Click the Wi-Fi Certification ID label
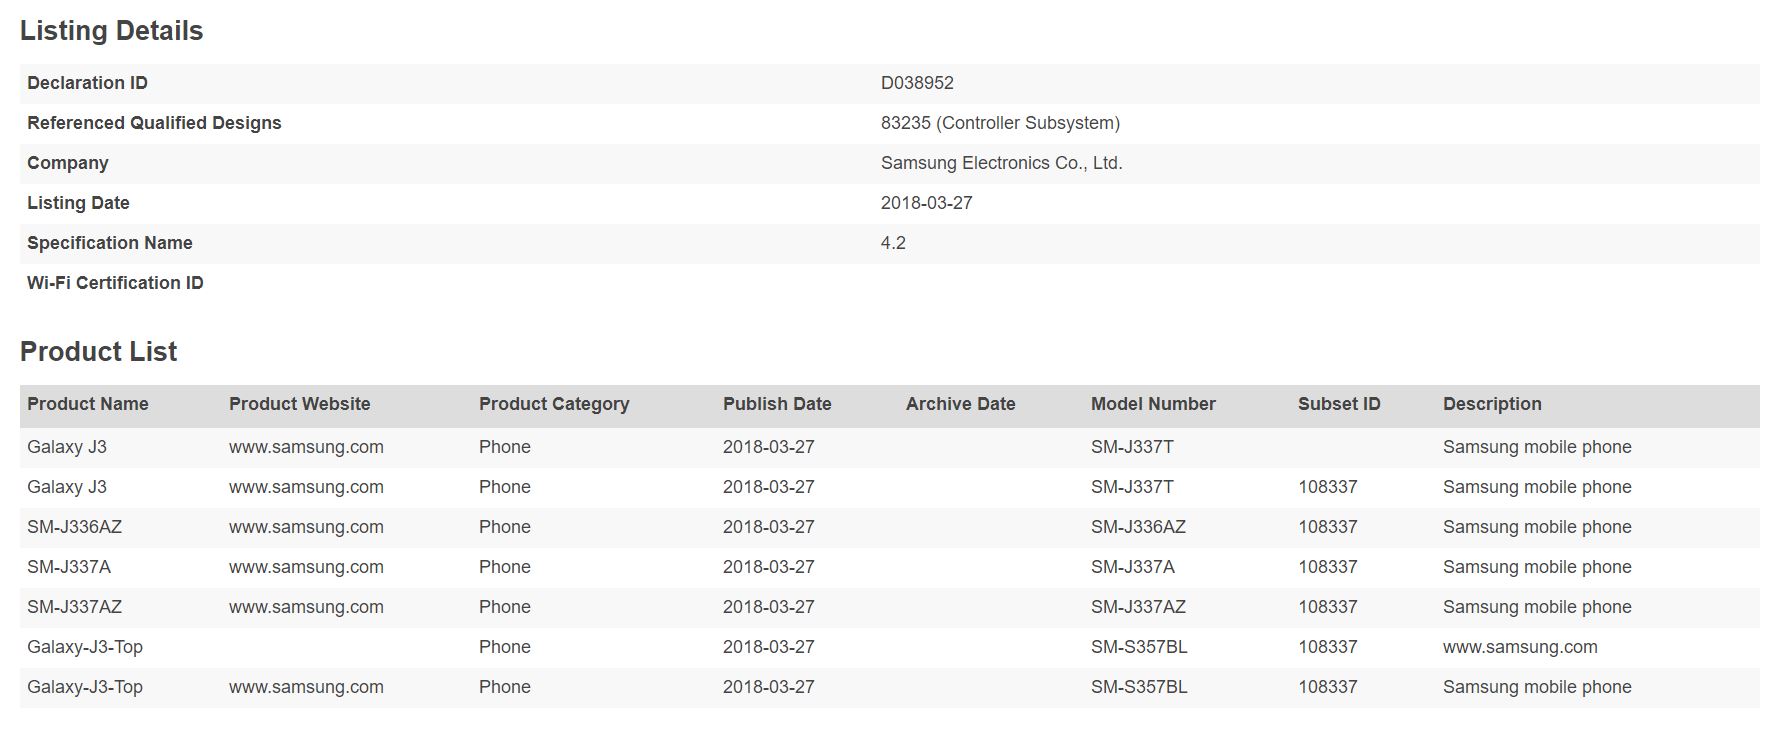Screen dimensions: 1782x734 pyautogui.click(x=115, y=283)
